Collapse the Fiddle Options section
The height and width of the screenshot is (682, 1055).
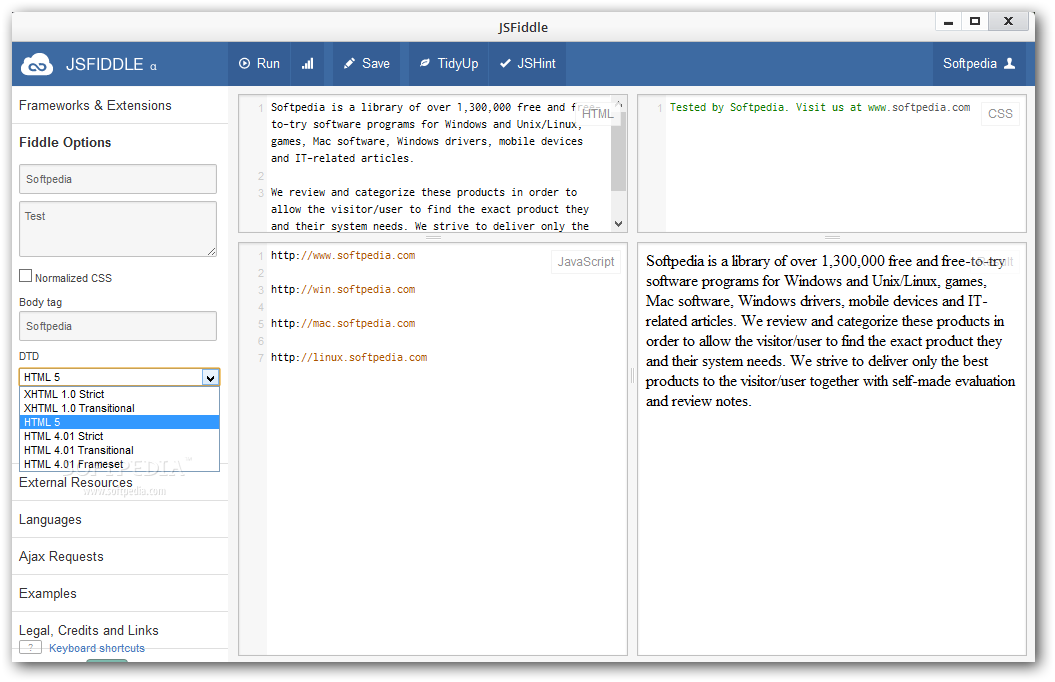point(65,143)
